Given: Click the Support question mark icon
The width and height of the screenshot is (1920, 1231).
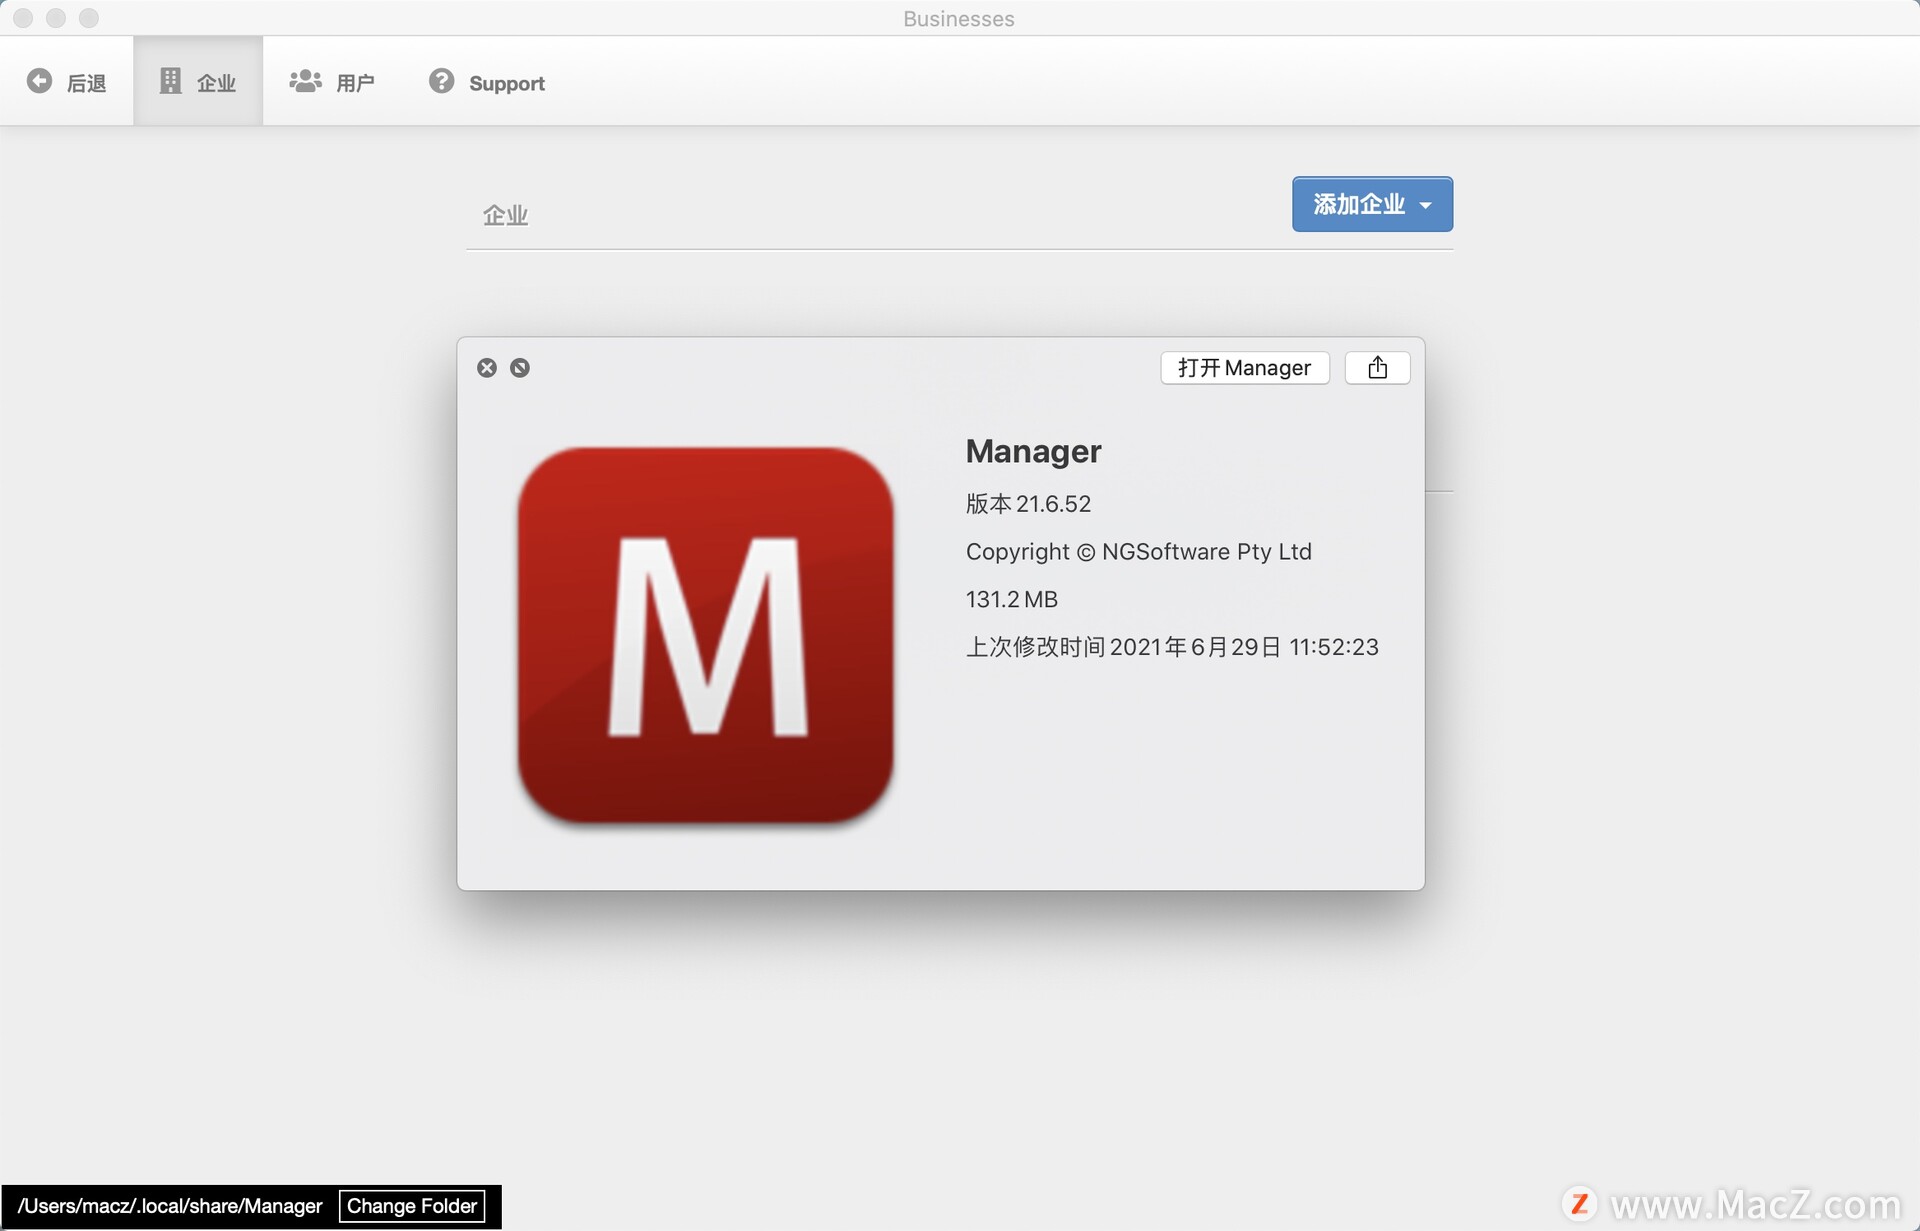Looking at the screenshot, I should (441, 81).
